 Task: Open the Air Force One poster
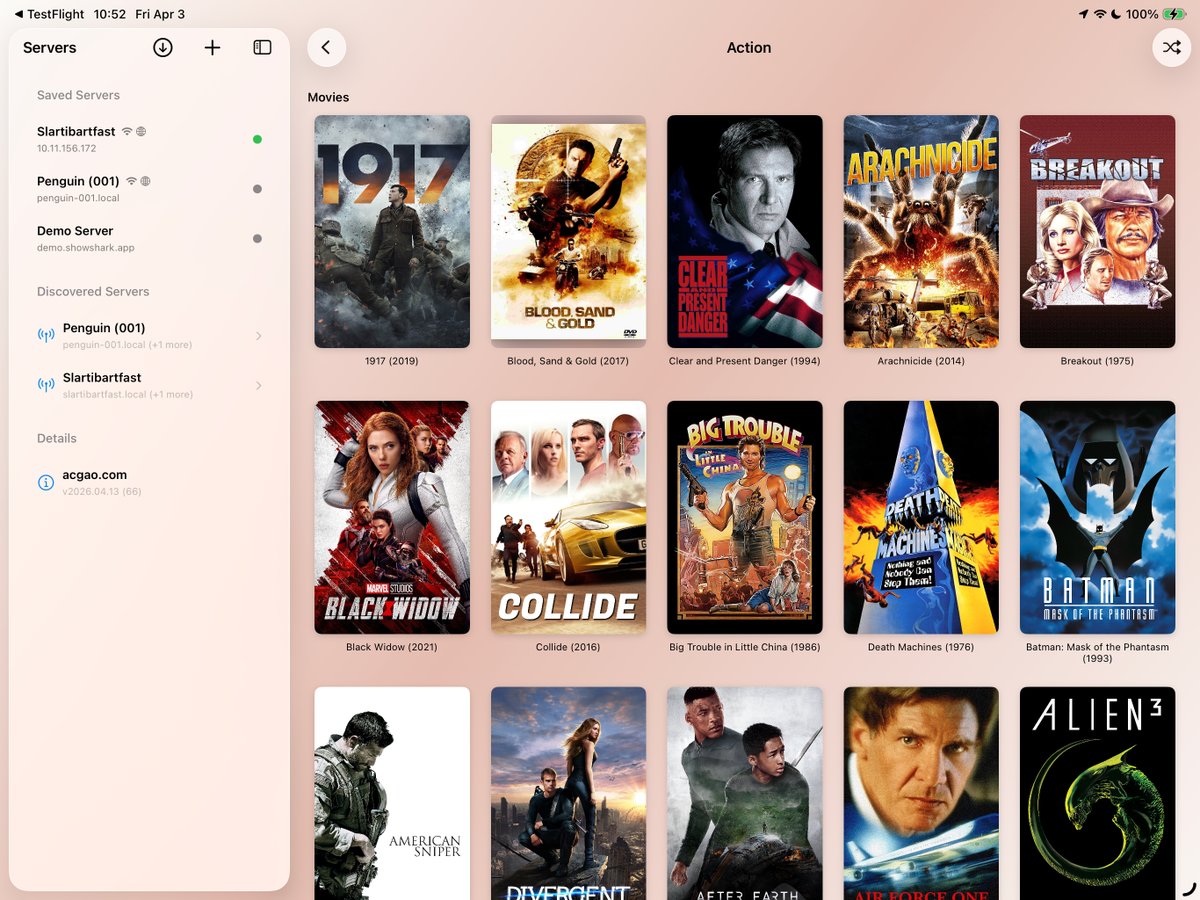(921, 793)
